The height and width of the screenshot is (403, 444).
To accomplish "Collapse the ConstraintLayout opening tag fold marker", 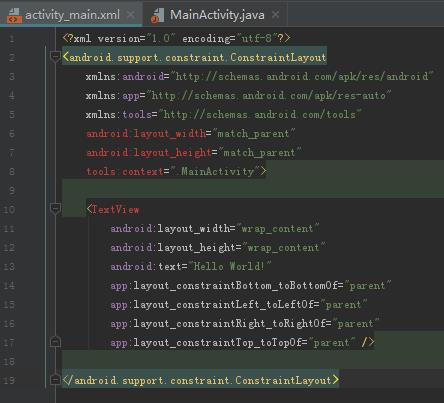I will pyautogui.click(x=55, y=56).
